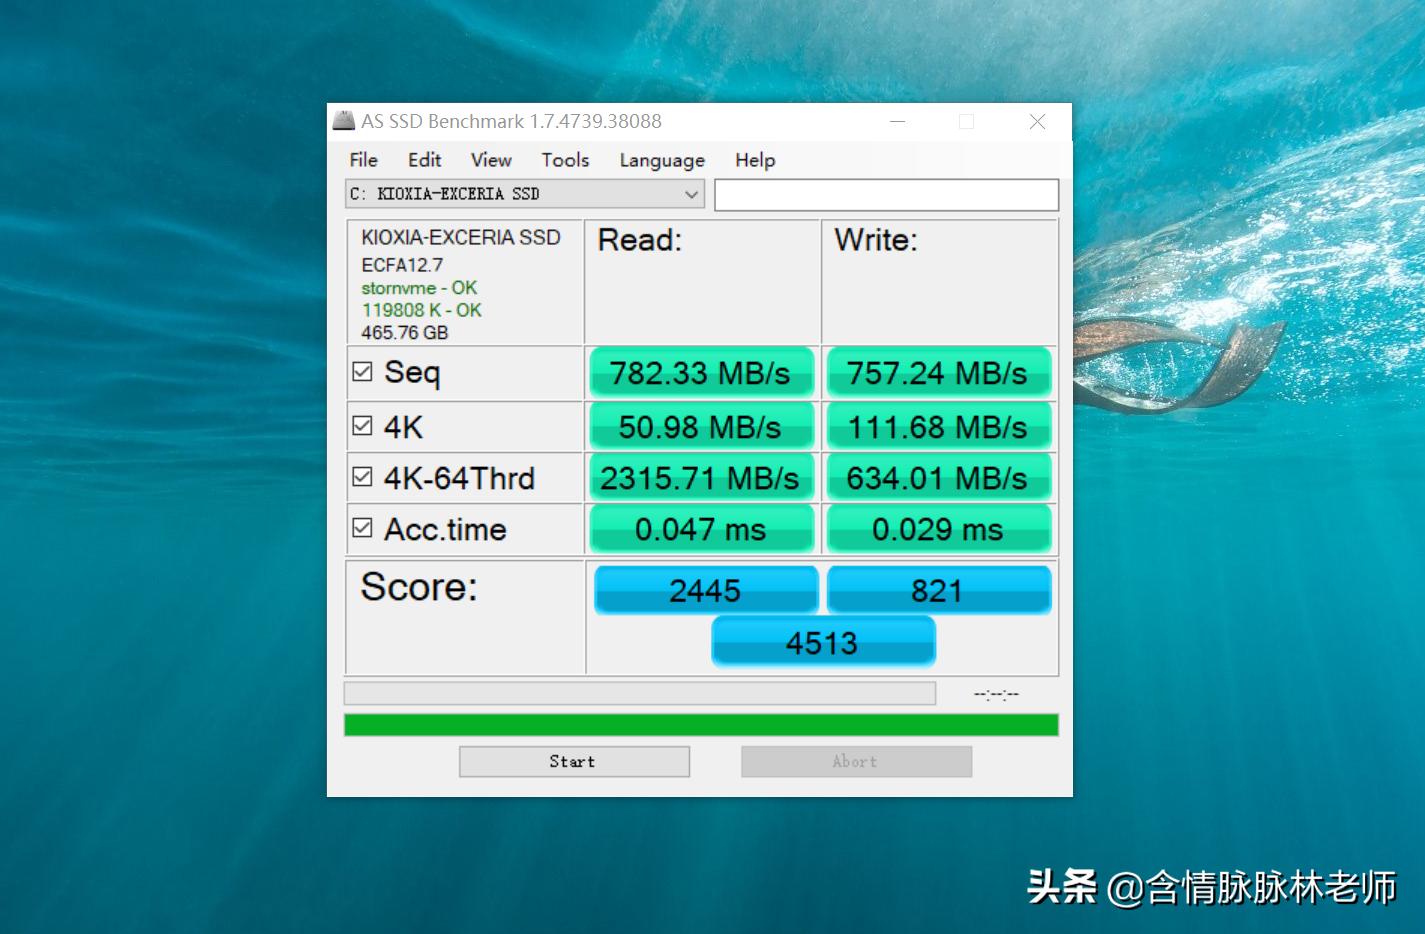This screenshot has width=1425, height=934.
Task: Click the Abort button
Action: point(855,761)
